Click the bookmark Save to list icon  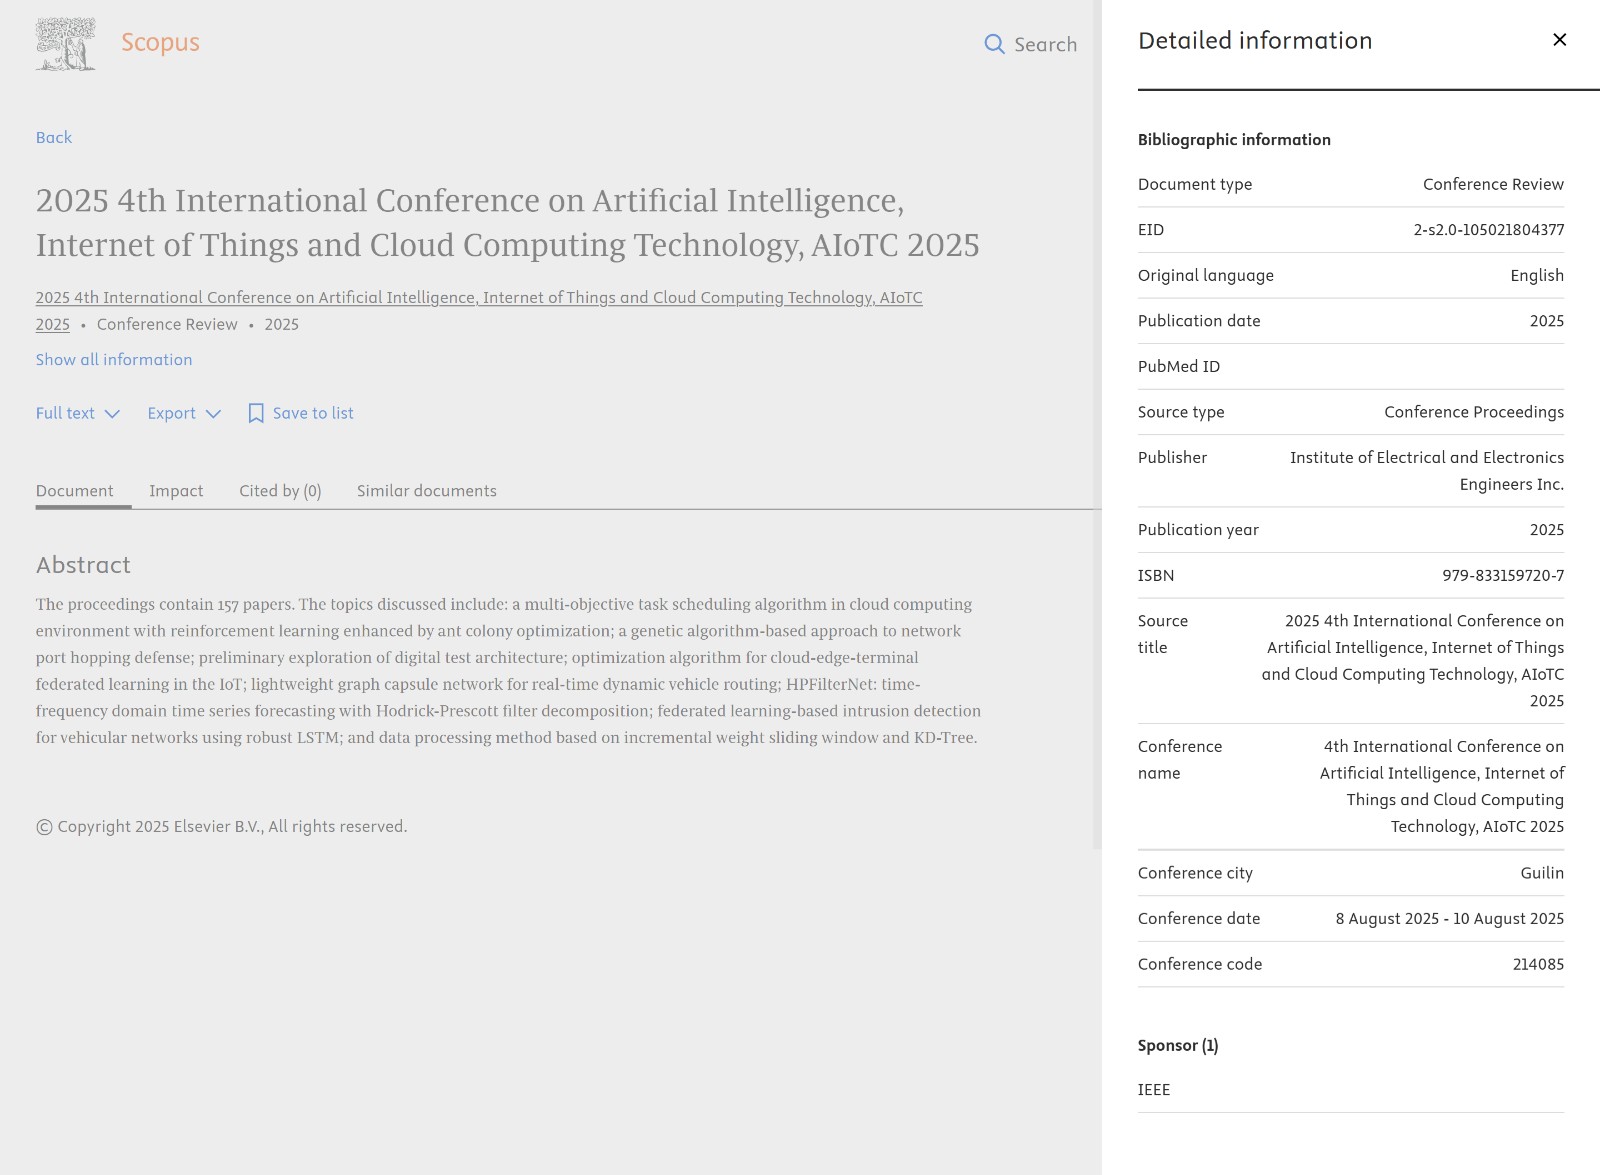pos(256,413)
